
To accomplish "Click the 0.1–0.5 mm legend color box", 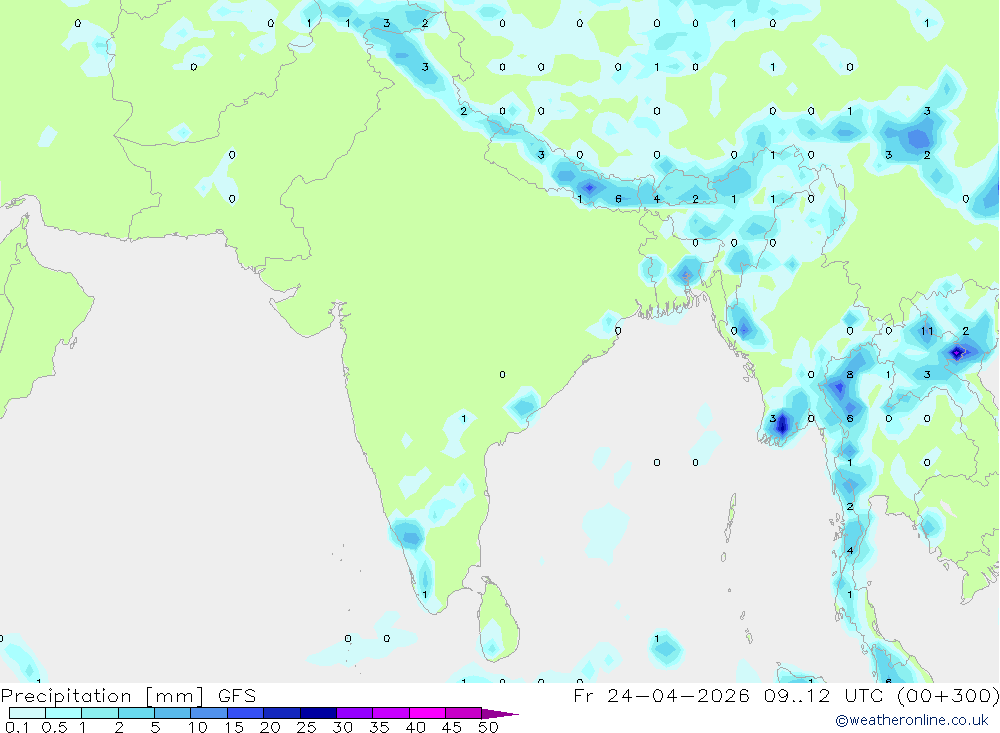I will [27, 713].
